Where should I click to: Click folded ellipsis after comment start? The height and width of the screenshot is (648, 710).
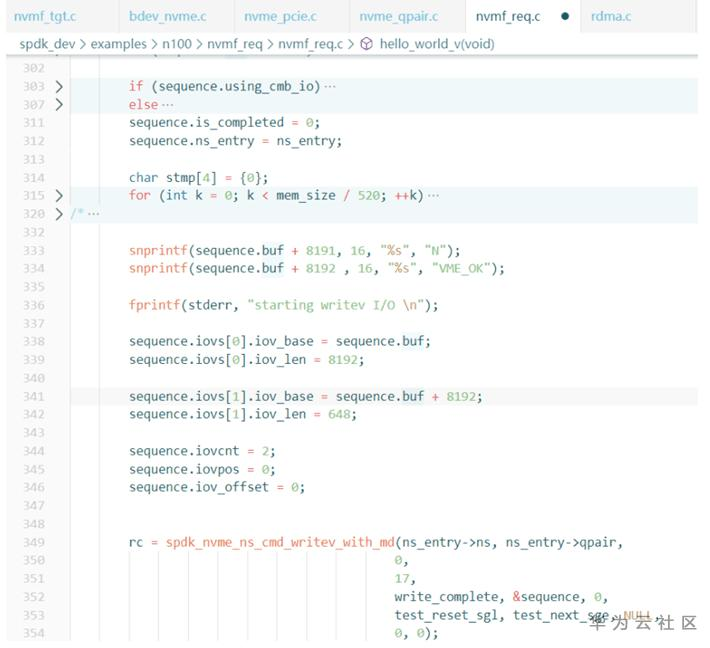click(94, 214)
